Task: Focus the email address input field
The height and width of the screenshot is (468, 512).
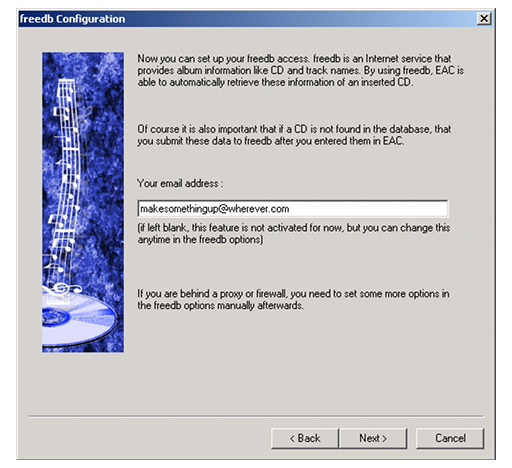Action: [293, 209]
